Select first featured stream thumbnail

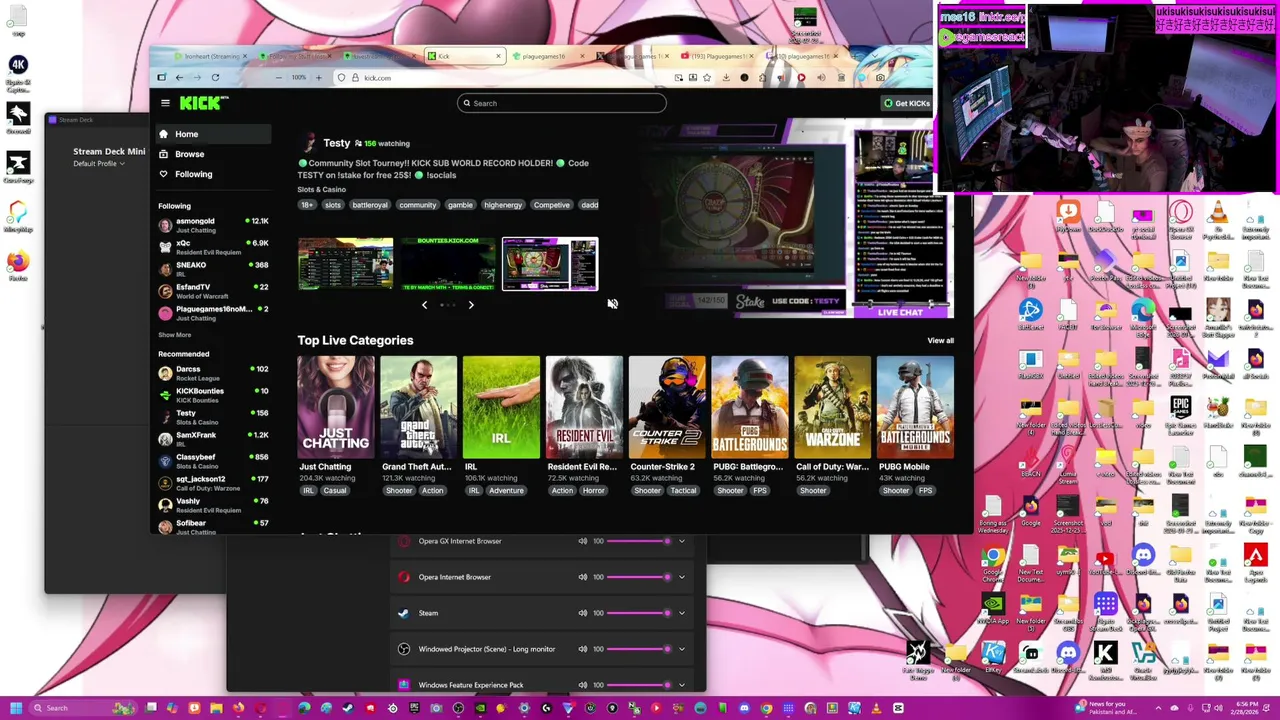click(x=345, y=264)
